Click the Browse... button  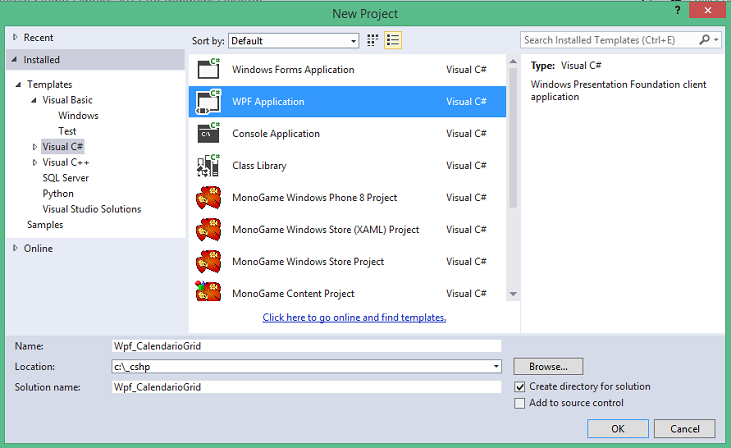click(x=548, y=366)
